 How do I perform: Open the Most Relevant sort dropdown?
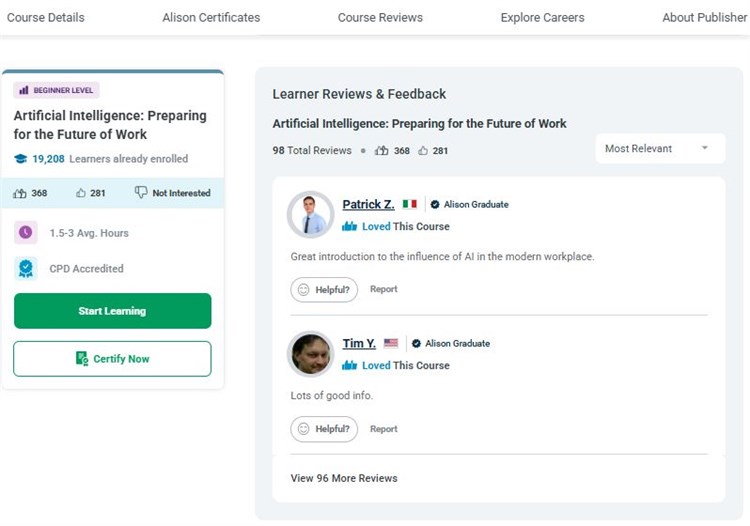(x=660, y=149)
